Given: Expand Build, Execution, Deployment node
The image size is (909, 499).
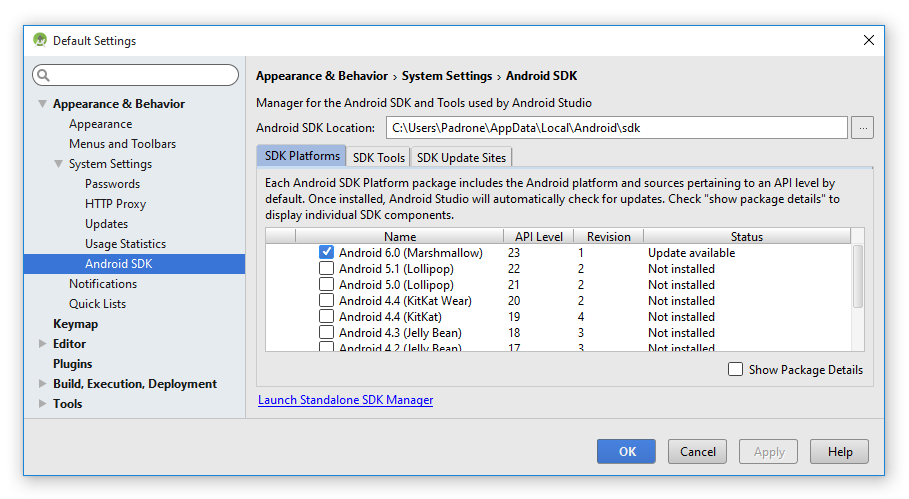Looking at the screenshot, I should (42, 384).
